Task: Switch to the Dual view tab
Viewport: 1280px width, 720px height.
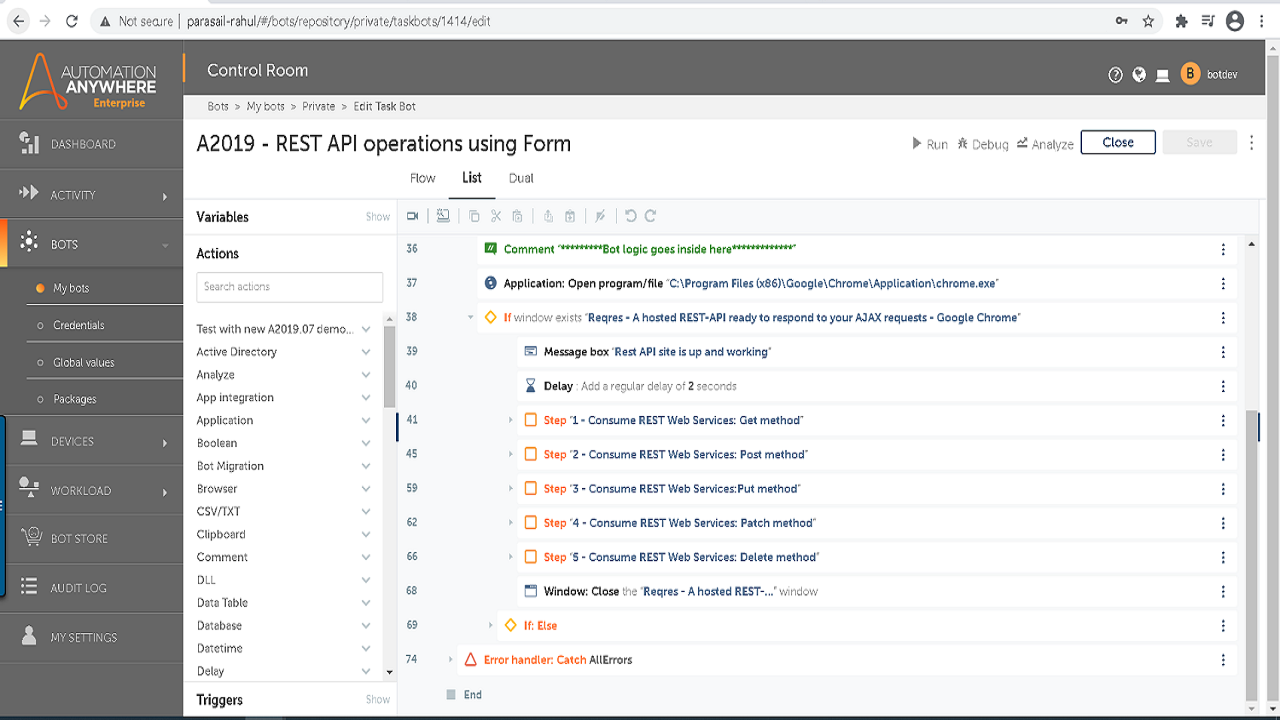Action: coord(521,178)
